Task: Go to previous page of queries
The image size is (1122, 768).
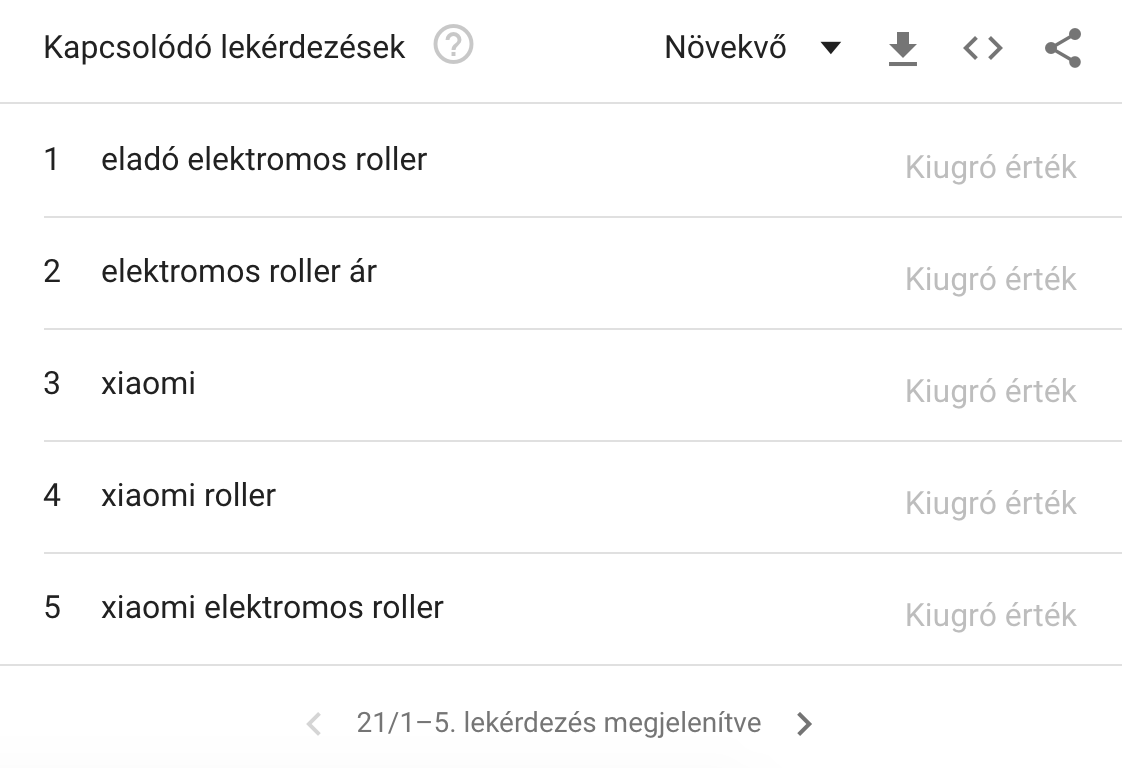Action: [x=314, y=724]
